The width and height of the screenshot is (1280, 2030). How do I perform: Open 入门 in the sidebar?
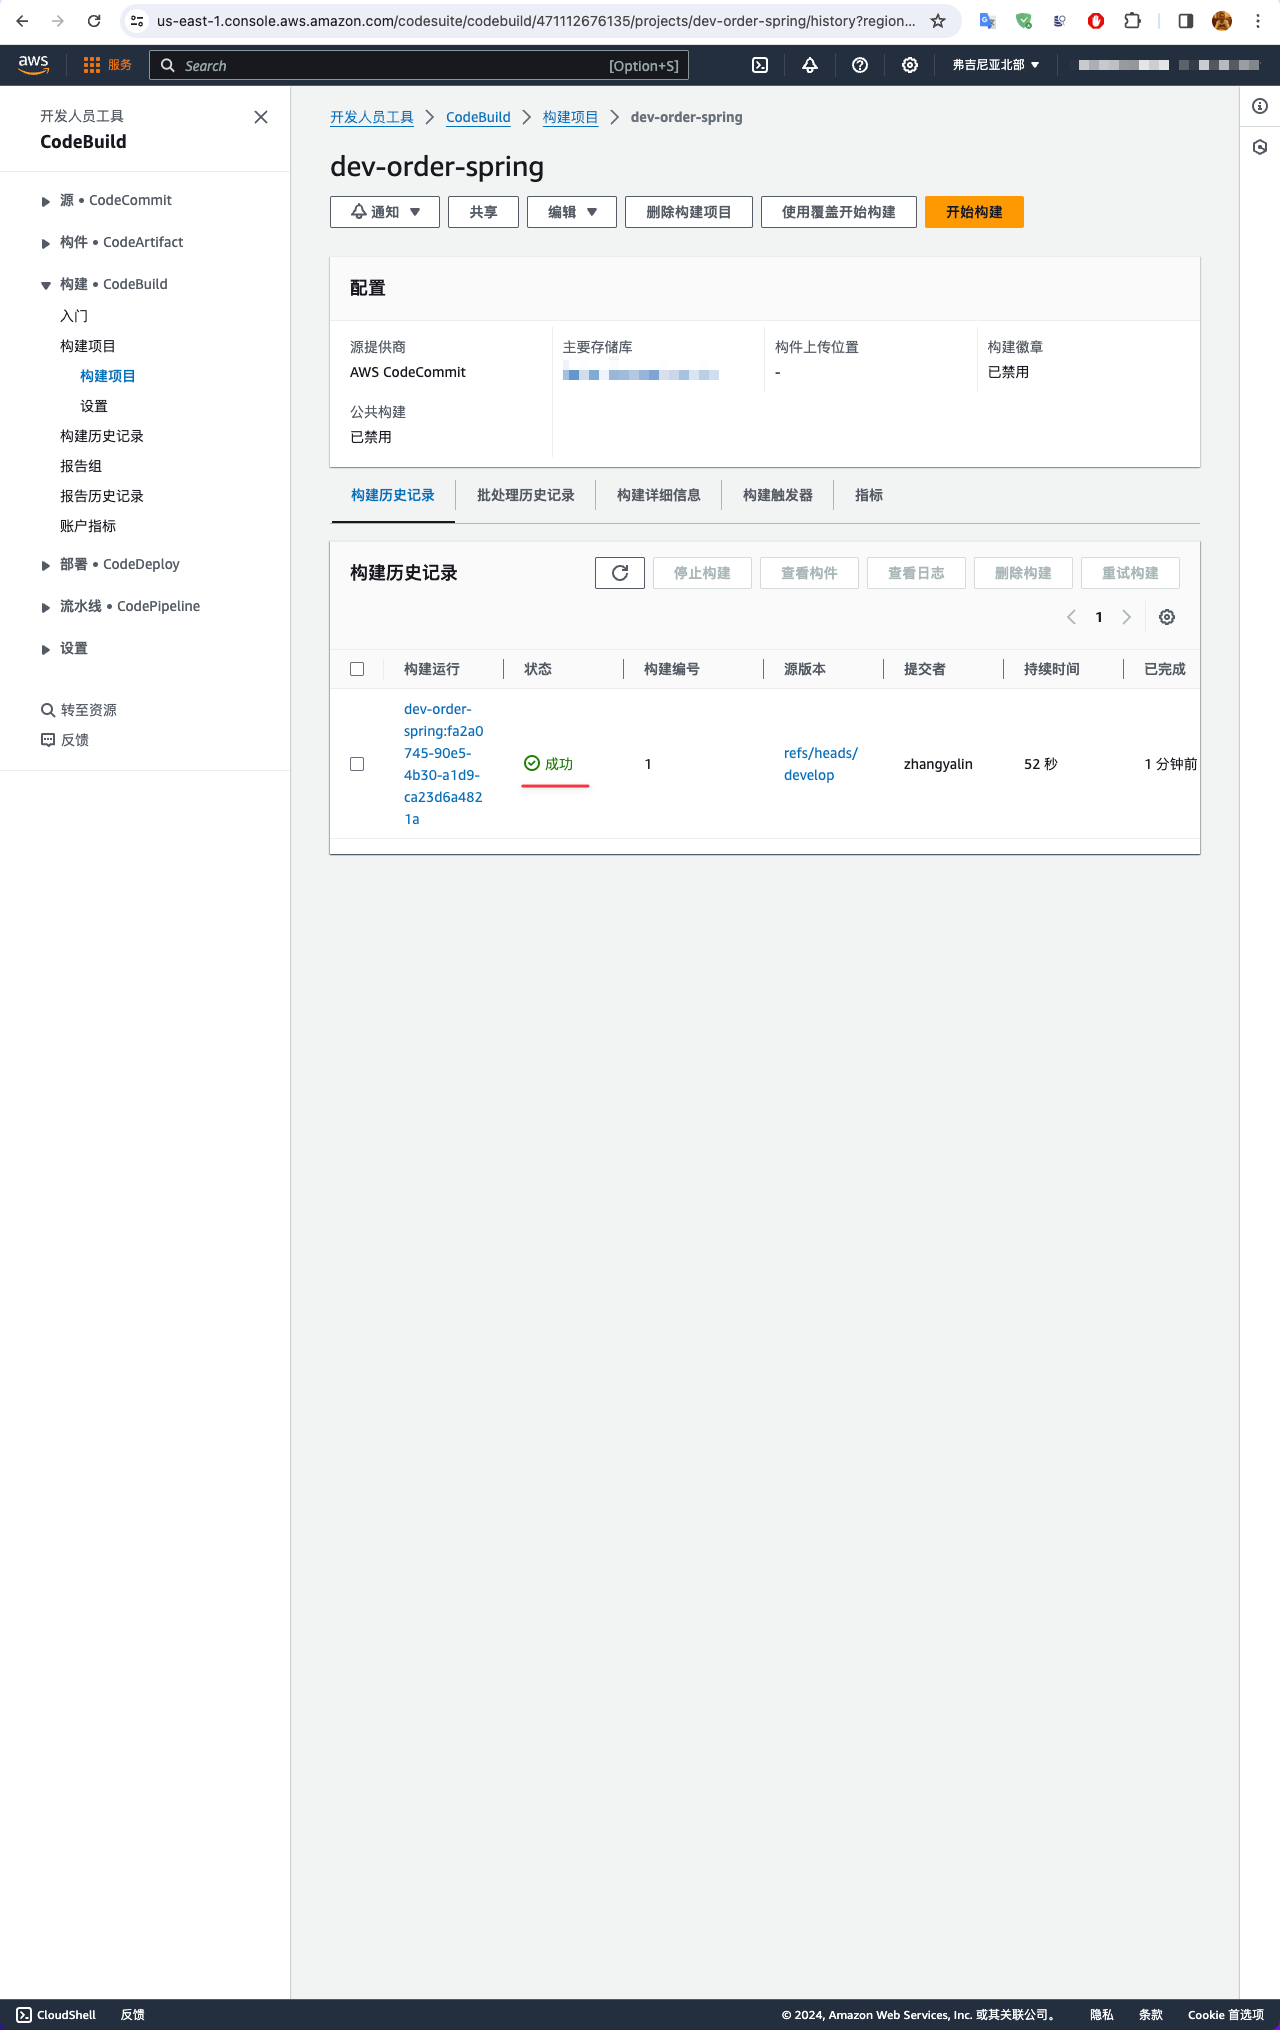coord(74,316)
